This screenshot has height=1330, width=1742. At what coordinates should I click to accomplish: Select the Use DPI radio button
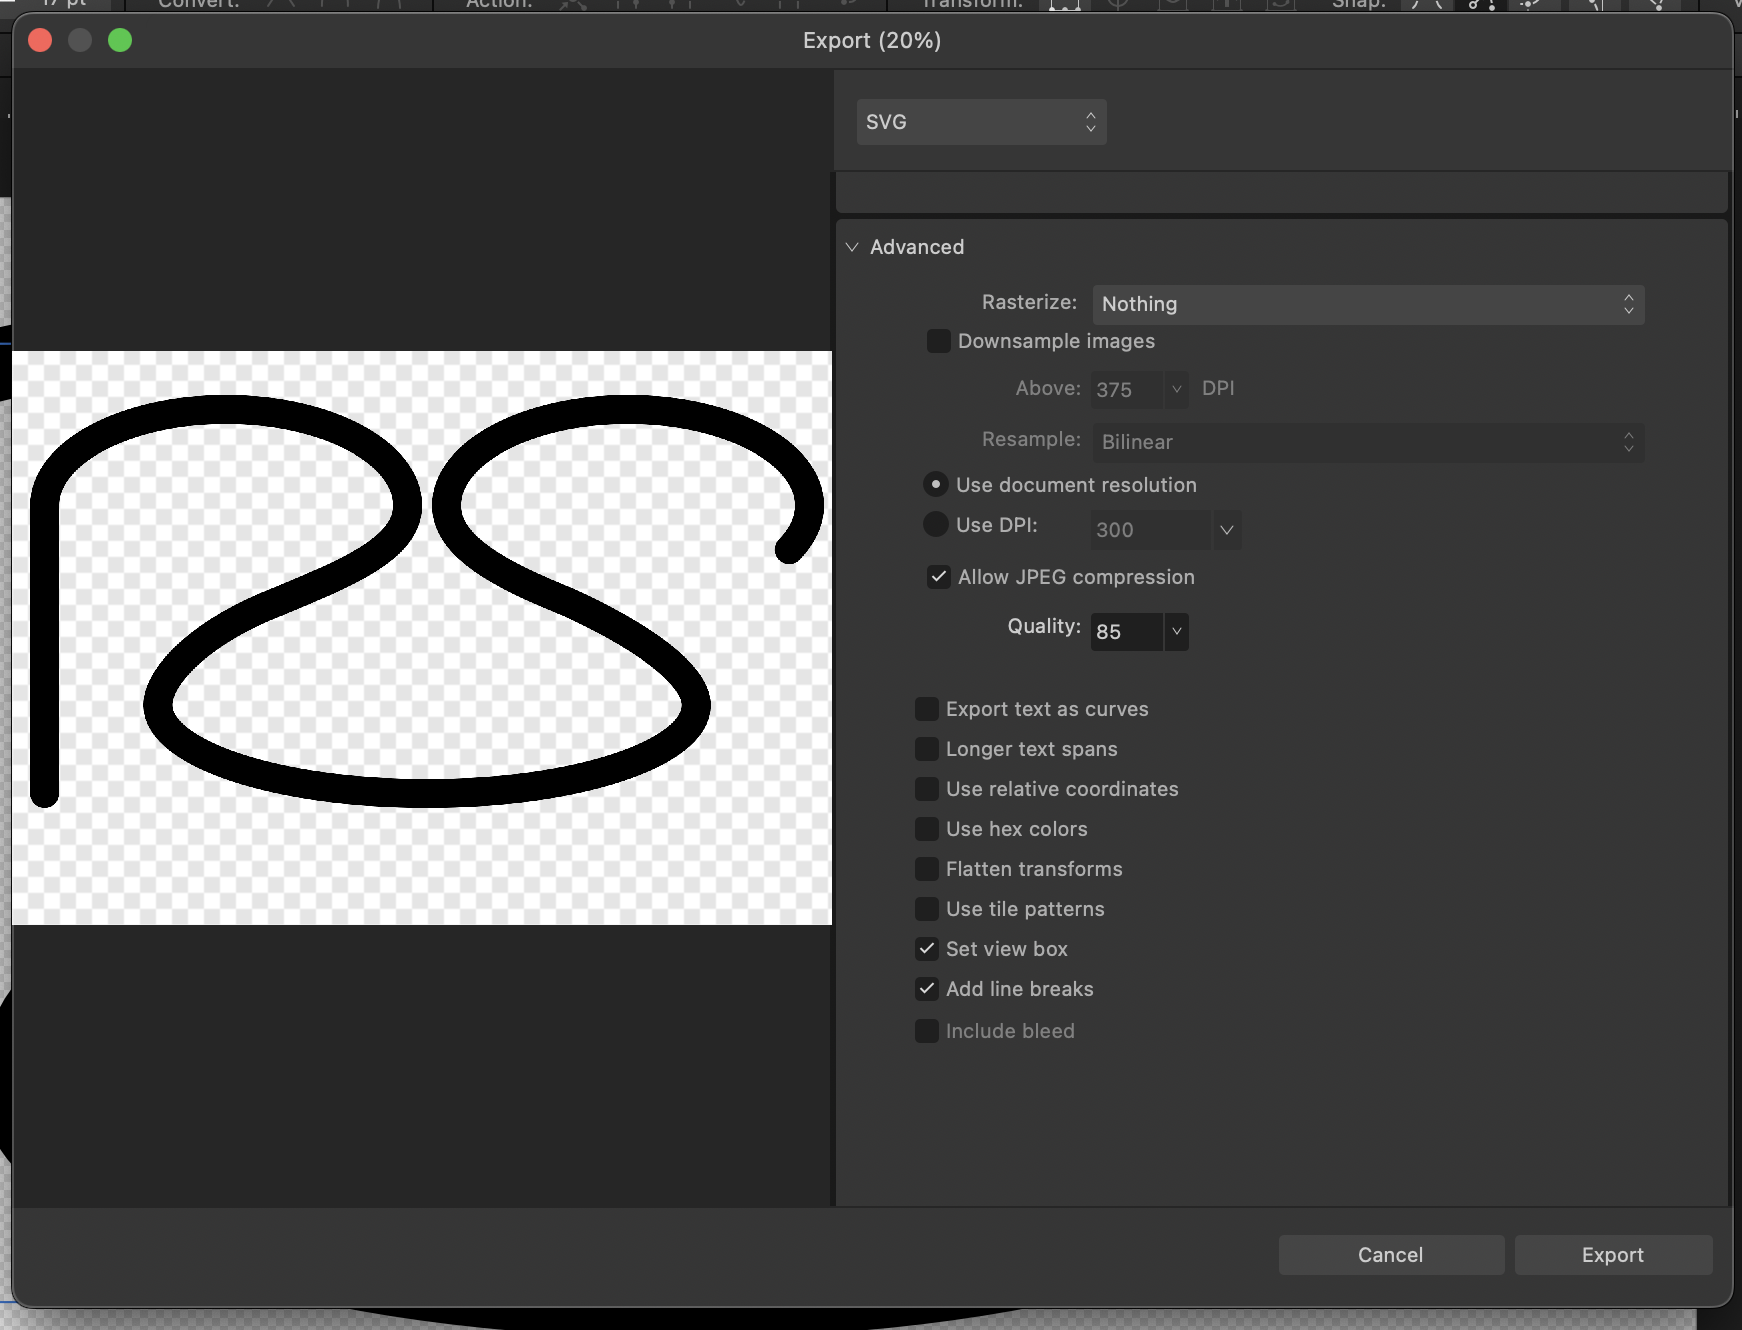click(x=935, y=525)
